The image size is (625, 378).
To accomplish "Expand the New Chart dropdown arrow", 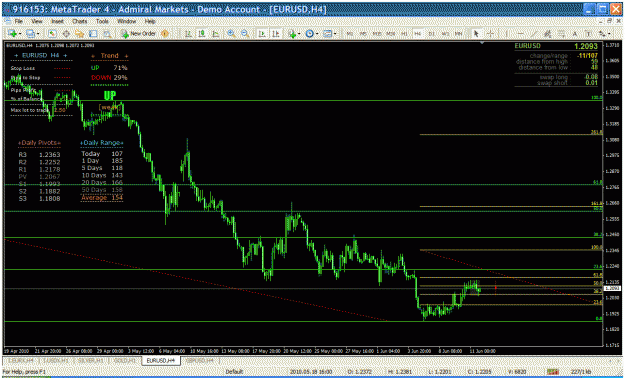I will click(x=19, y=34).
